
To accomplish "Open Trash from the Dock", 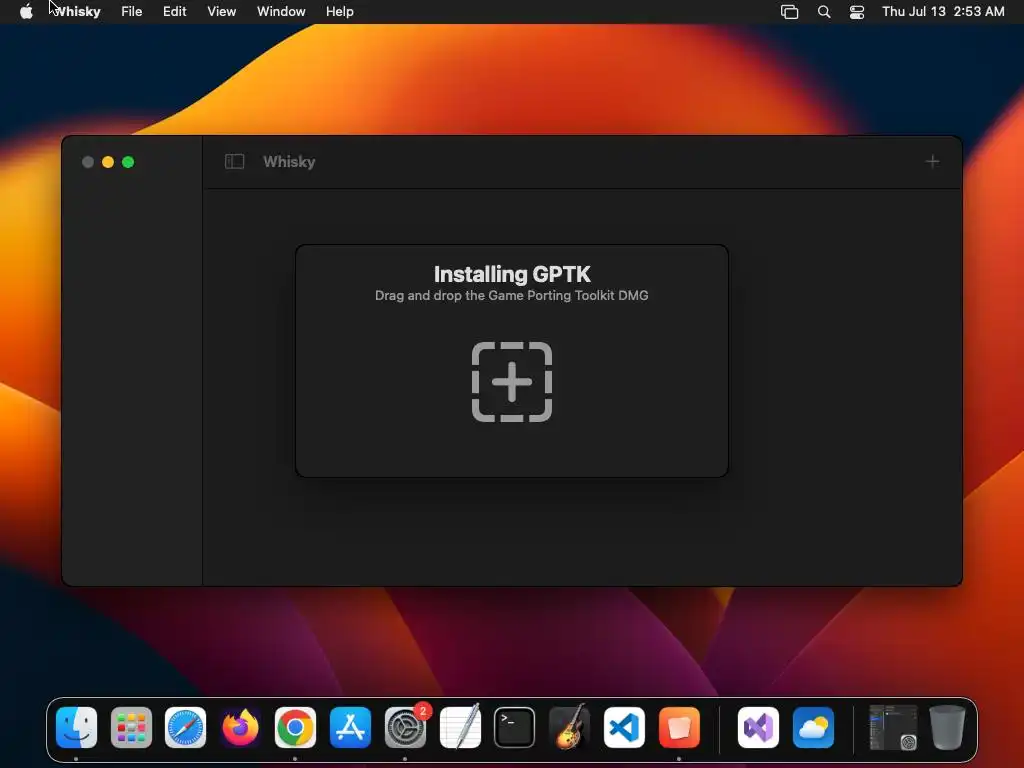I will point(947,728).
